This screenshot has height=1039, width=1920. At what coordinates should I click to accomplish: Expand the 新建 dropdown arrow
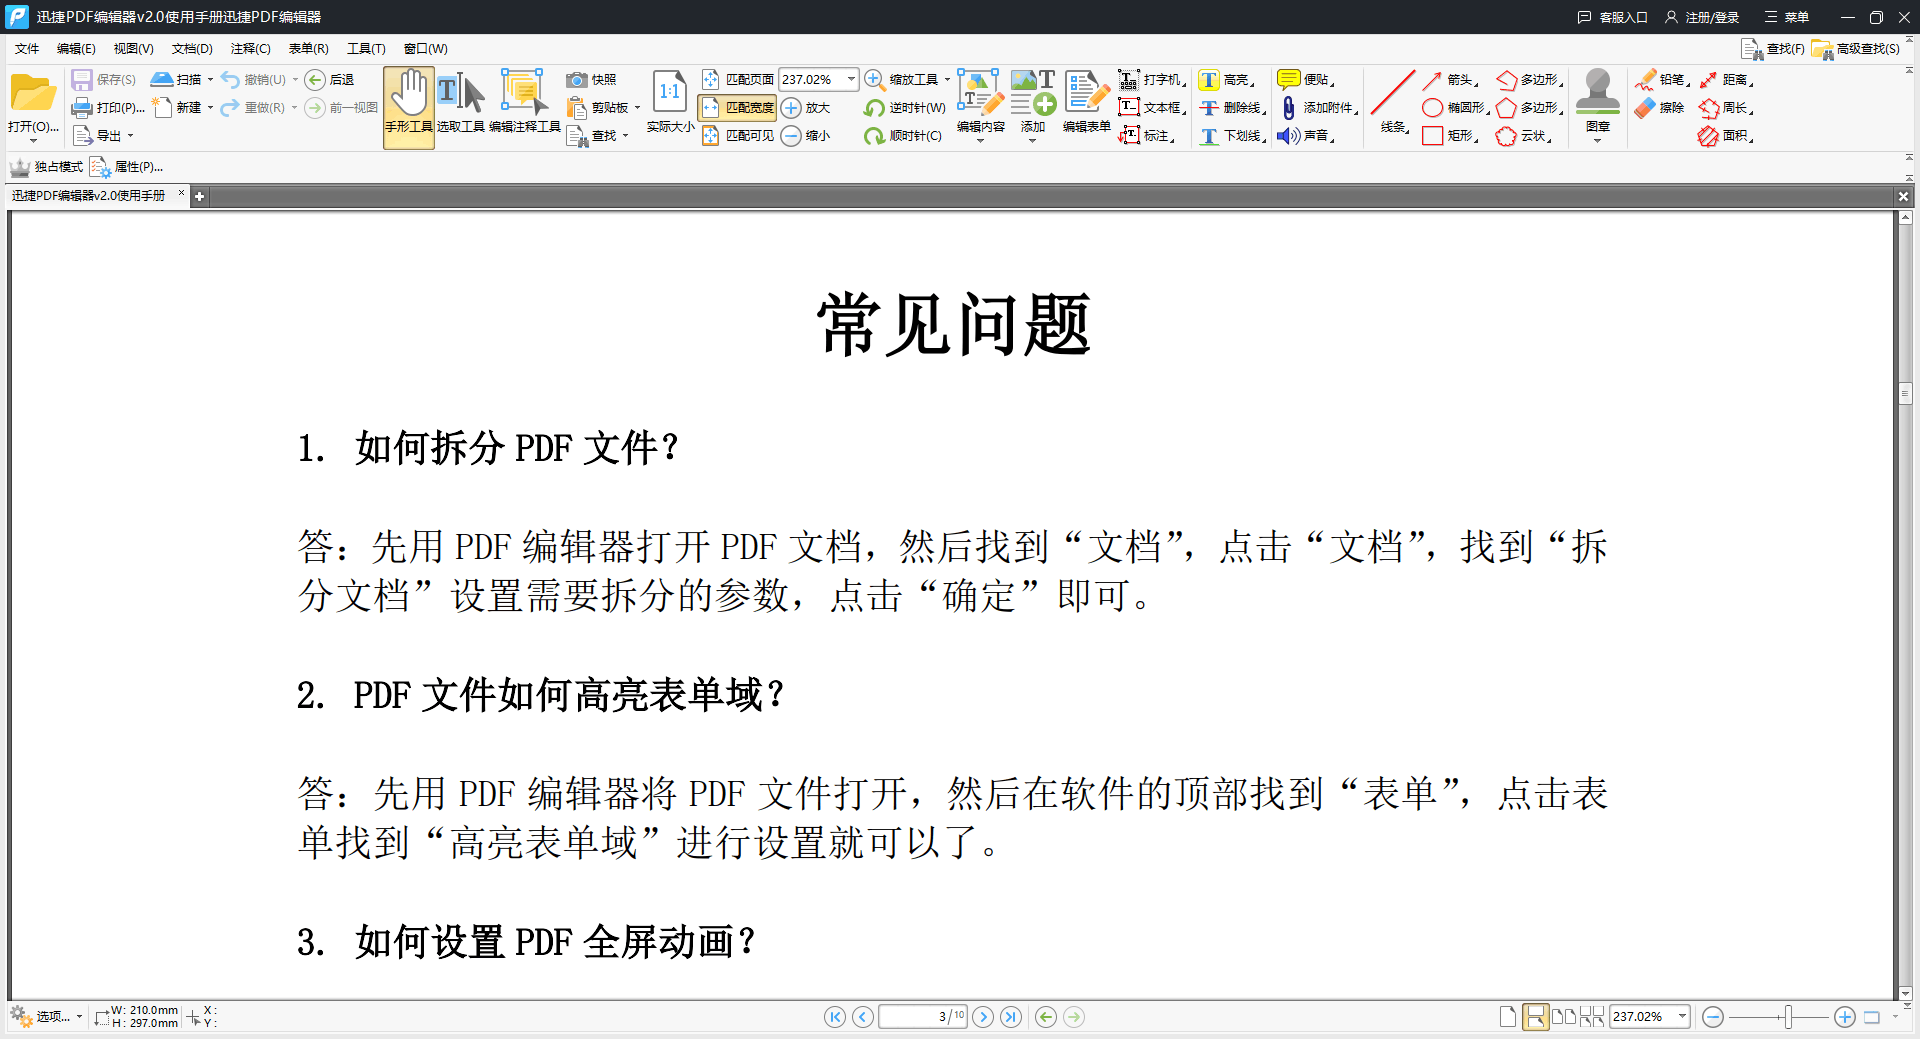(x=210, y=107)
